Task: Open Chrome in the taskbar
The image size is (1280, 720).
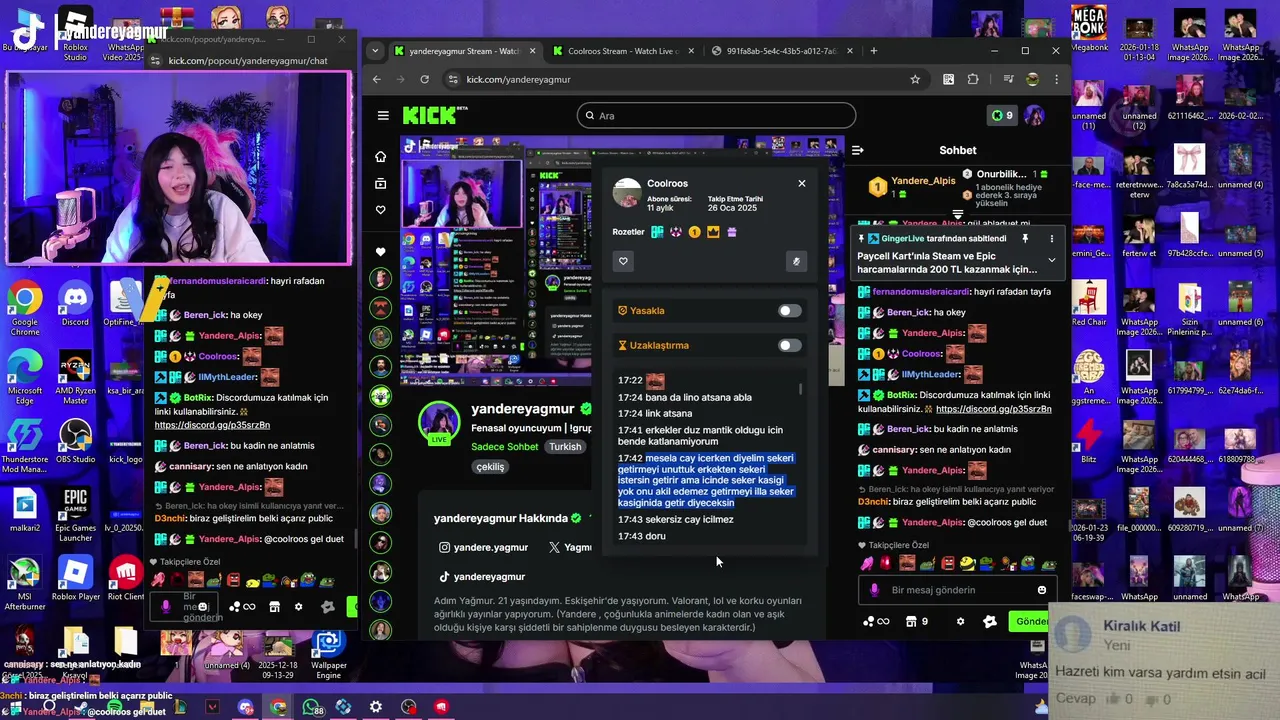Action: click(278, 707)
